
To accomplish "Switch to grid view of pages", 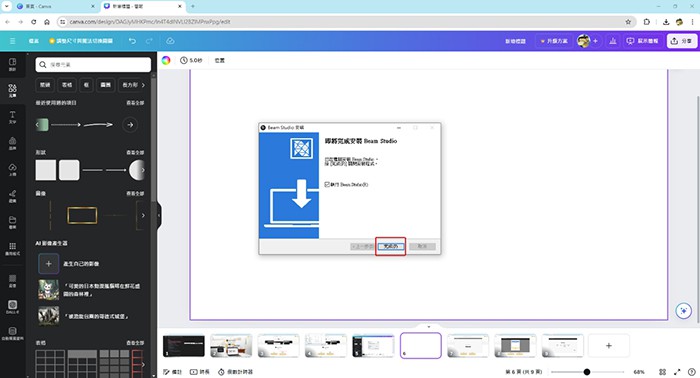I will (x=662, y=372).
